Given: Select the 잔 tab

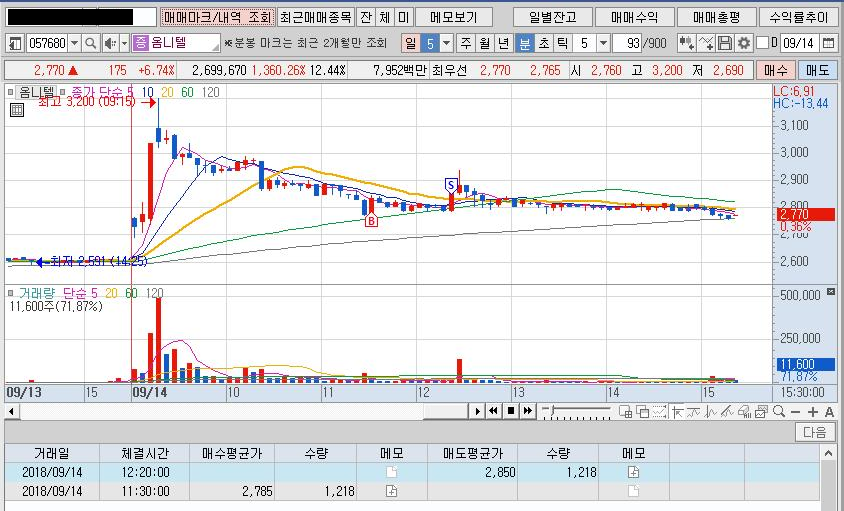Looking at the screenshot, I should click(366, 17).
